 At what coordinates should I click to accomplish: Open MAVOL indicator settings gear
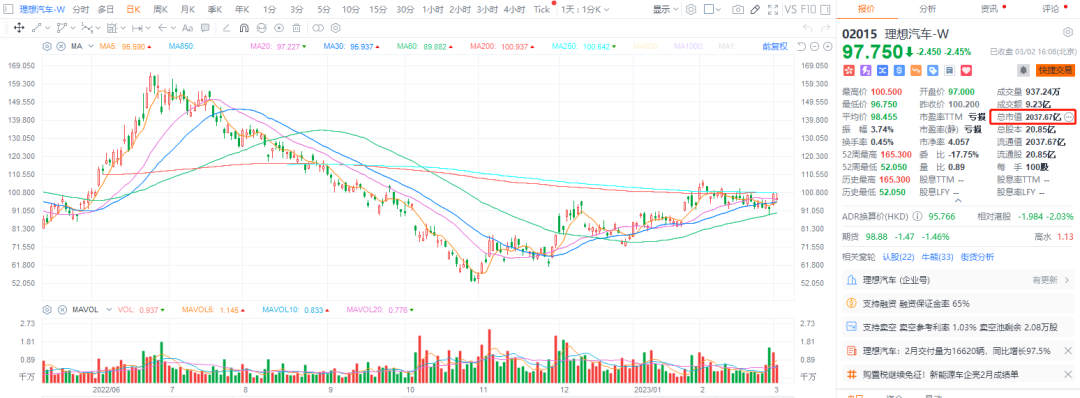pyautogui.click(x=47, y=310)
